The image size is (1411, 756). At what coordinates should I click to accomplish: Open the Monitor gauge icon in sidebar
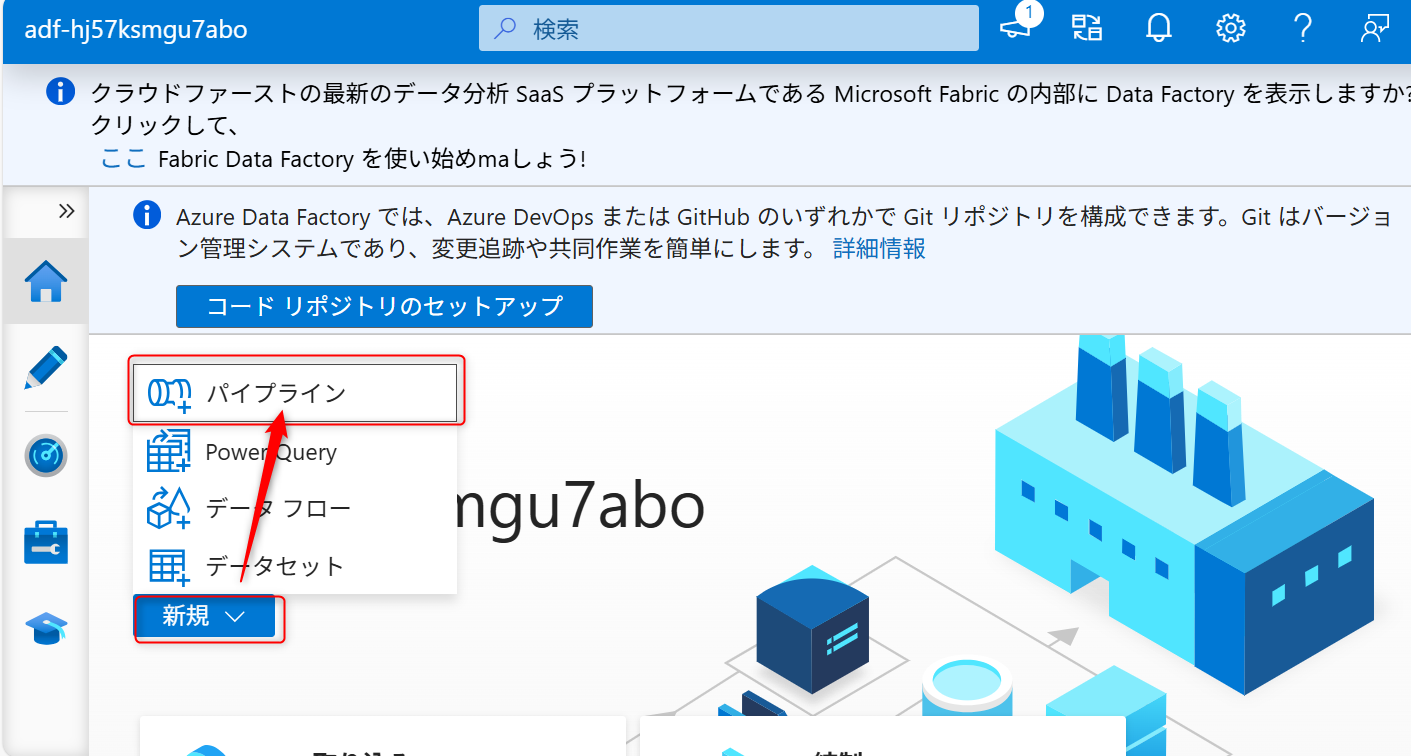pyautogui.click(x=45, y=455)
